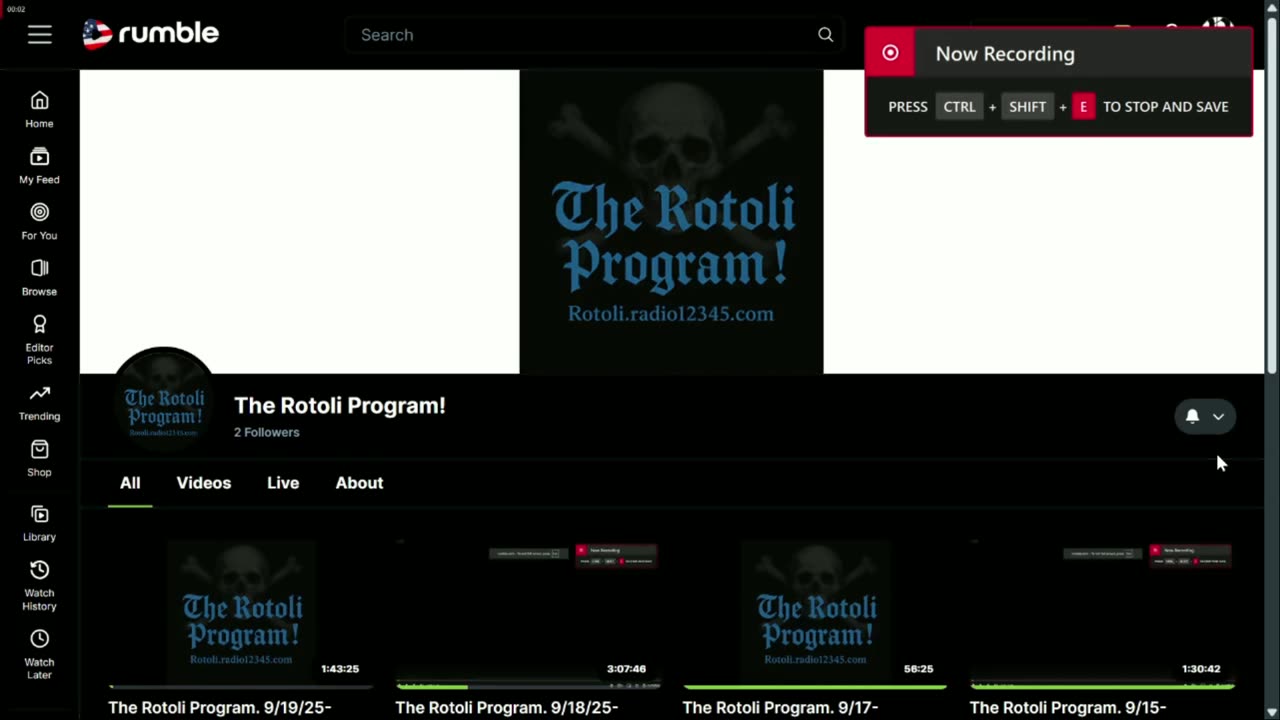Open Watch Later in sidebar

click(x=39, y=655)
